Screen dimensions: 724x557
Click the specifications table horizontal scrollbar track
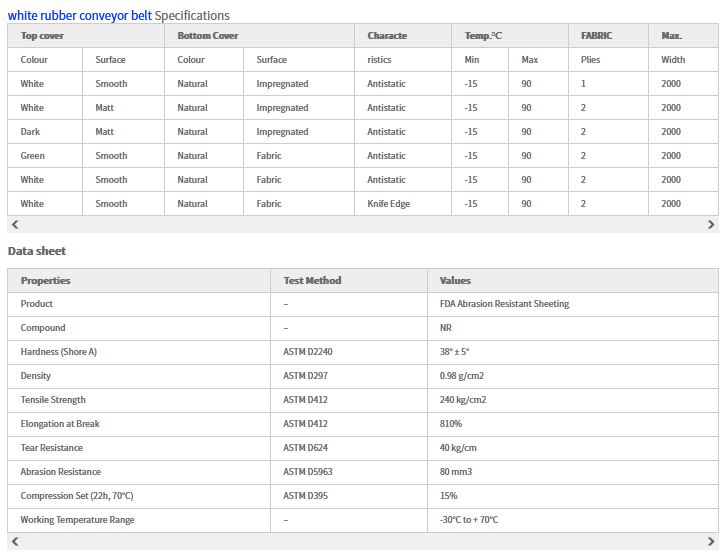coord(362,225)
